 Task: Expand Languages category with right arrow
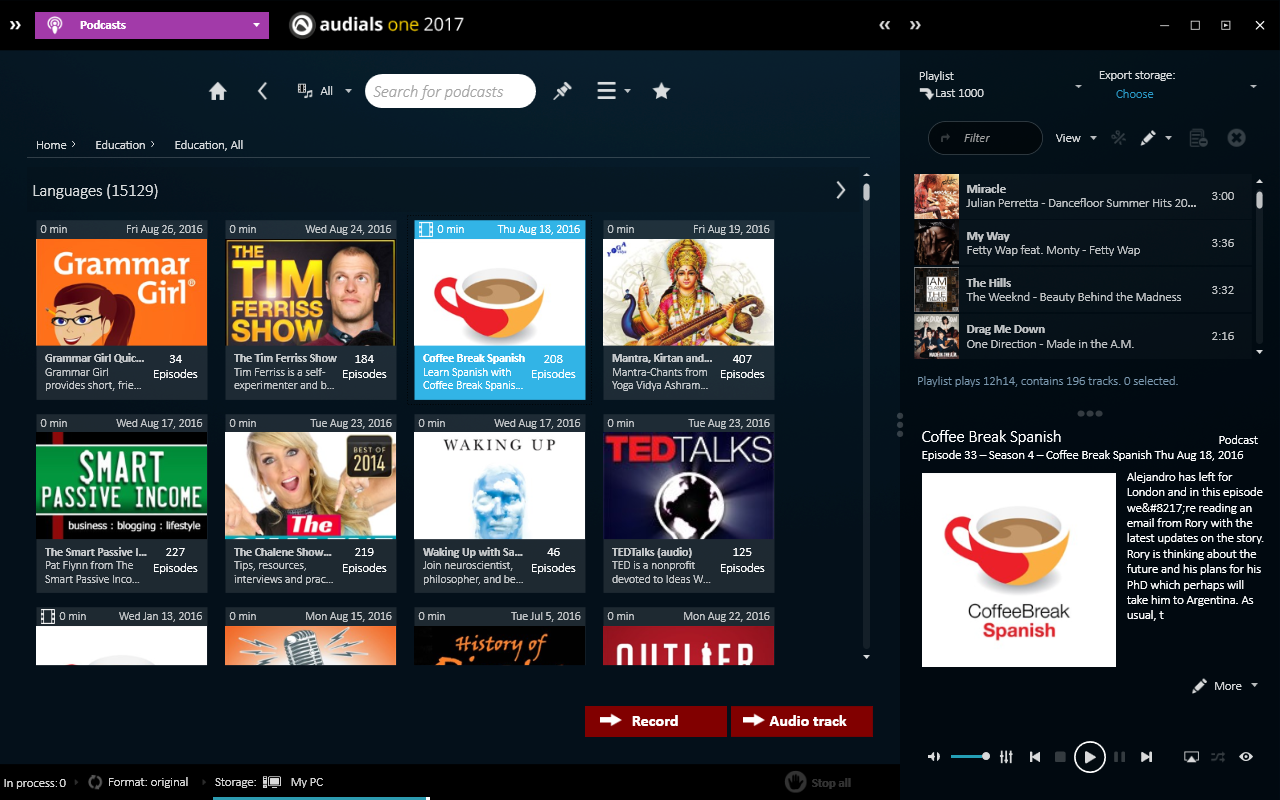coord(840,190)
